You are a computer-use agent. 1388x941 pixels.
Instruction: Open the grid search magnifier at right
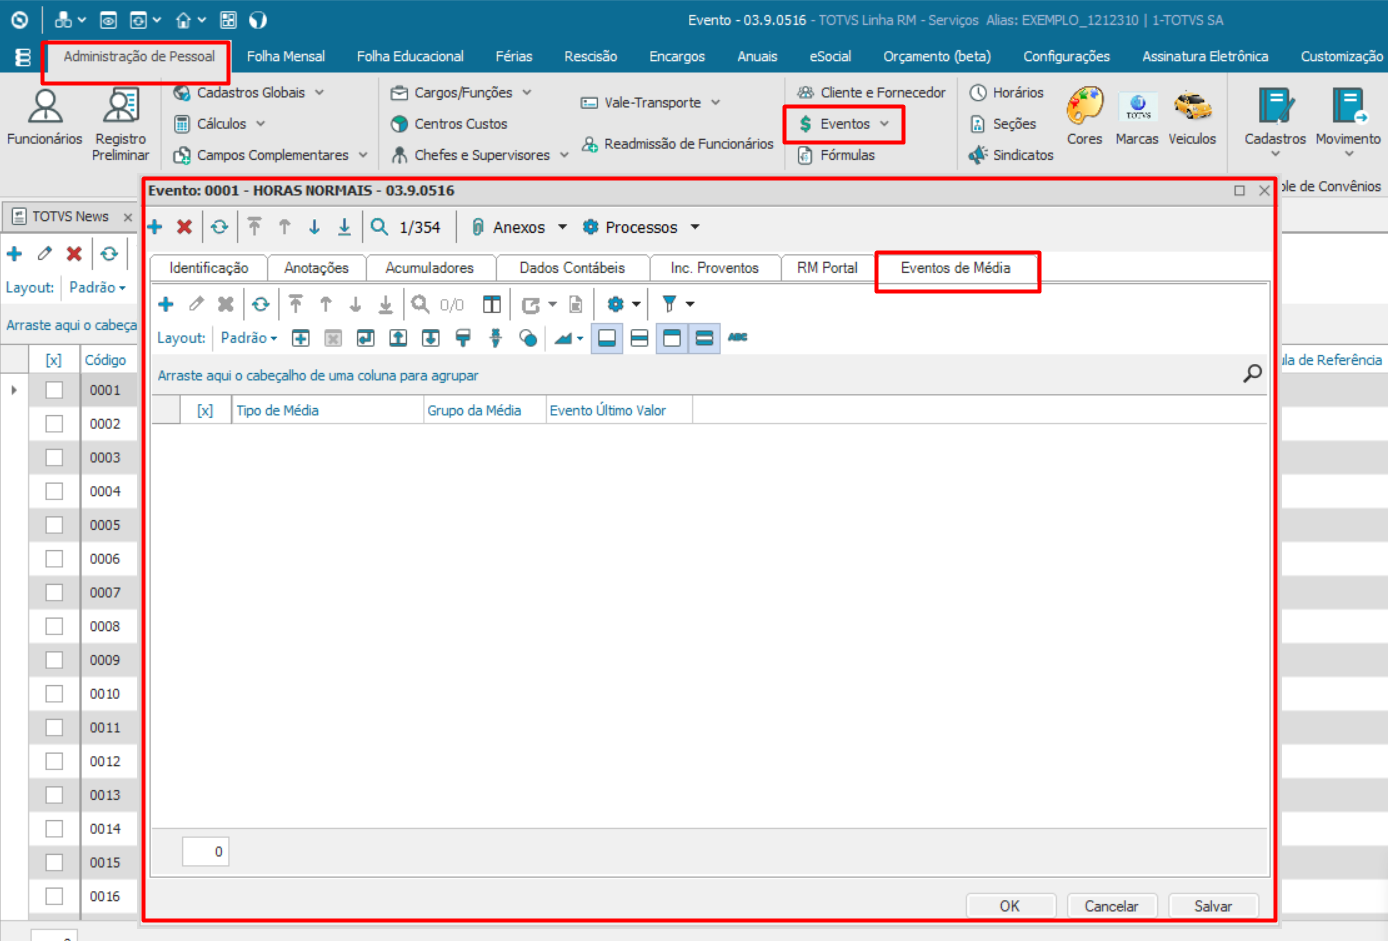point(1252,374)
